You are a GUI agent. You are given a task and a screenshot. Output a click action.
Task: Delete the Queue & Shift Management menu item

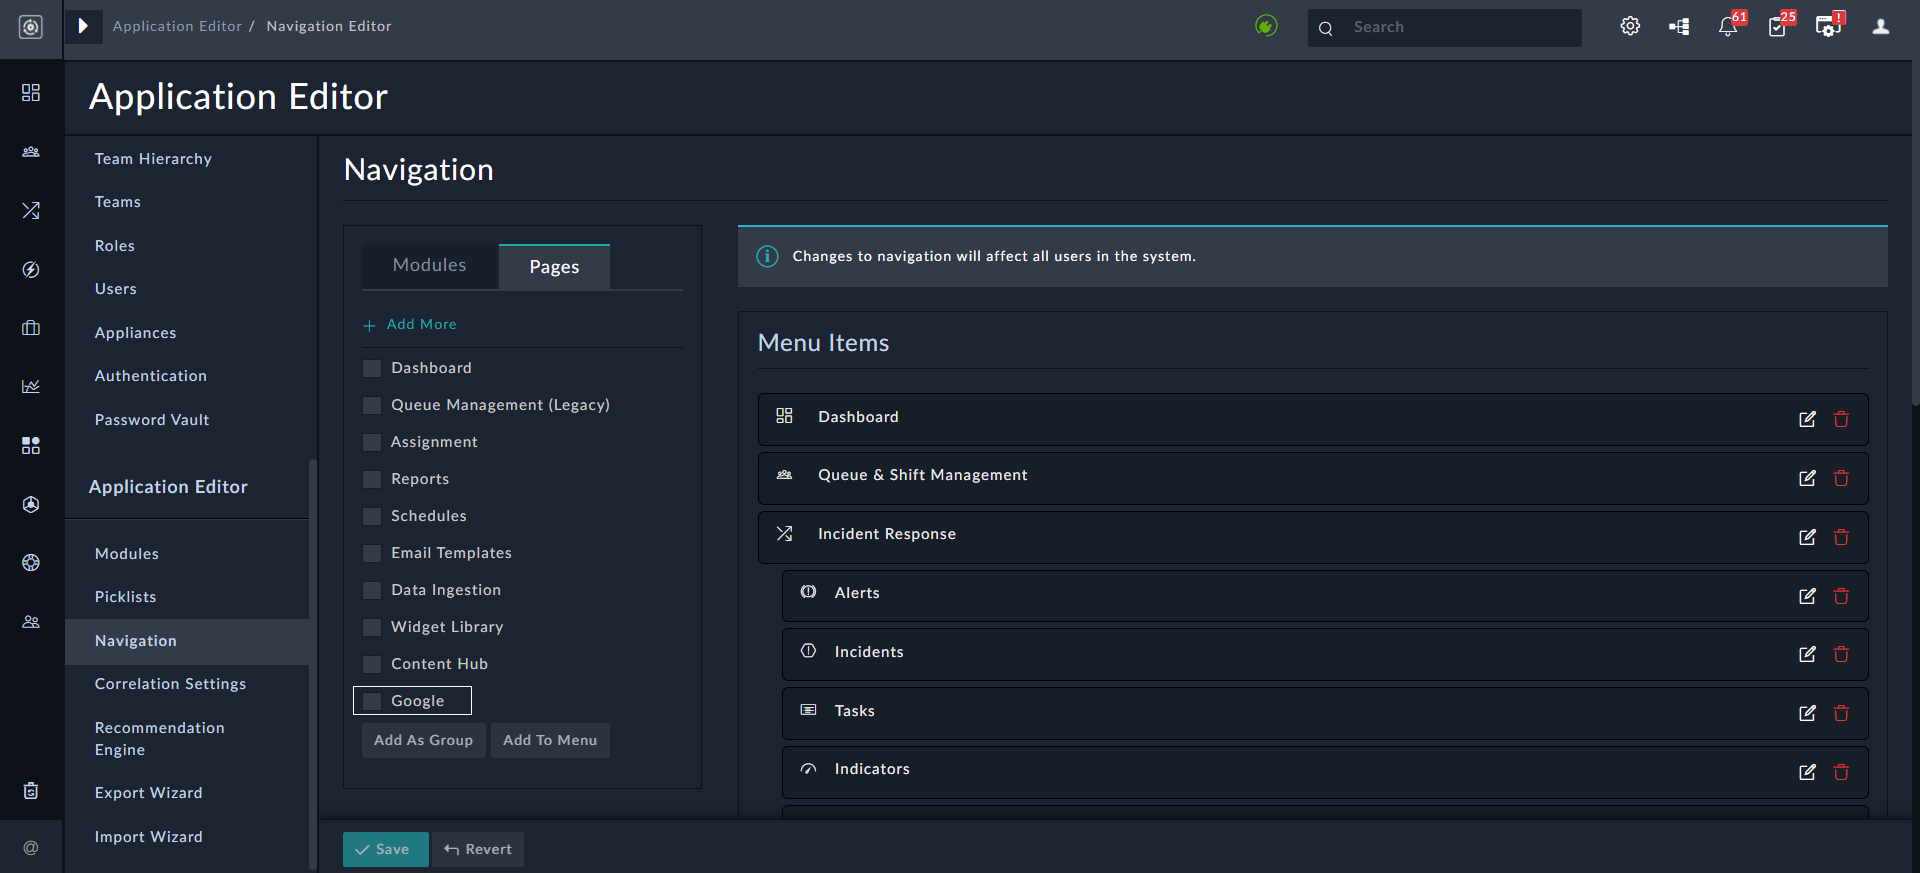pos(1841,478)
